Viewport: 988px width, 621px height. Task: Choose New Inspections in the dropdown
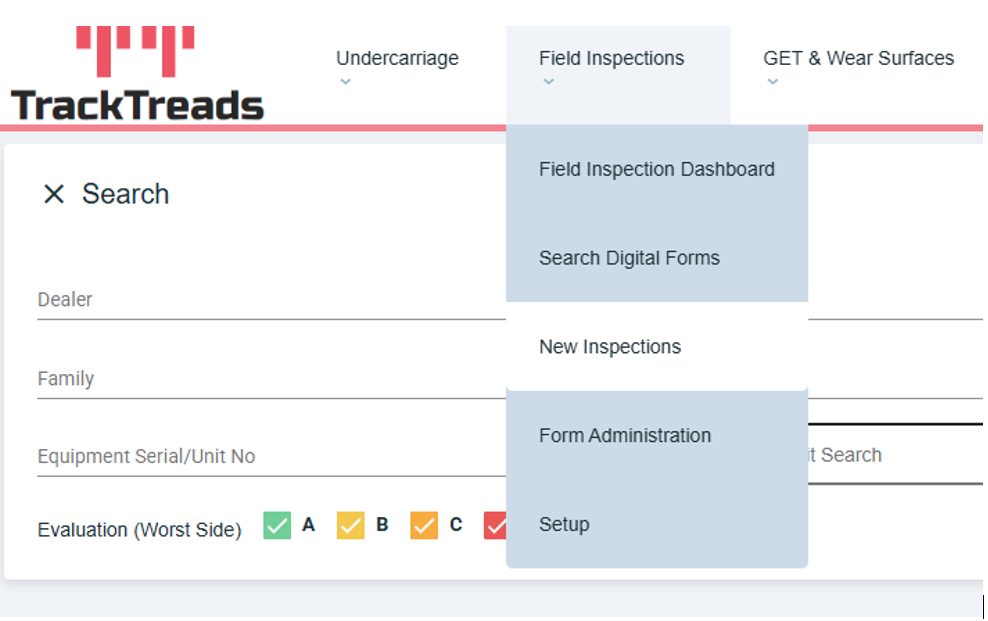click(610, 347)
